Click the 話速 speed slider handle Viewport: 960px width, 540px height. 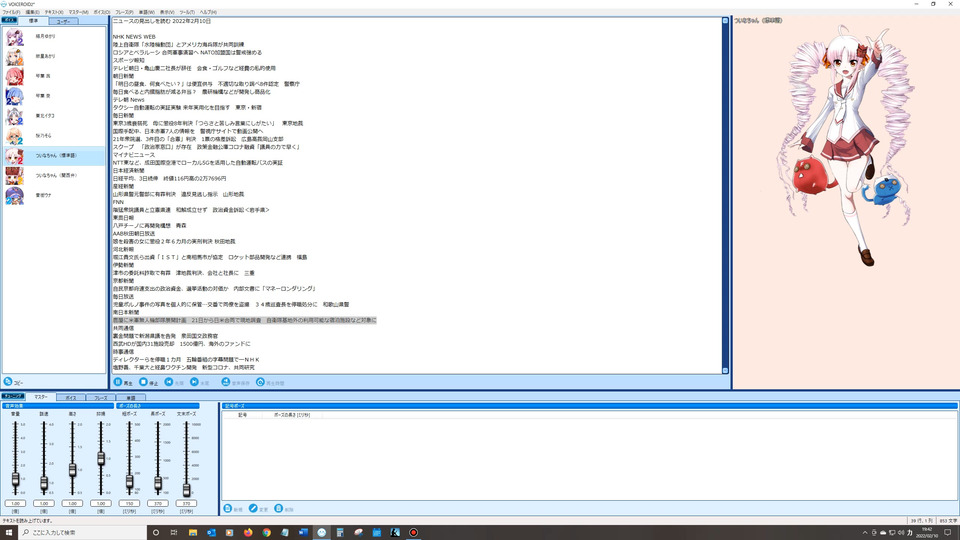[x=44, y=483]
